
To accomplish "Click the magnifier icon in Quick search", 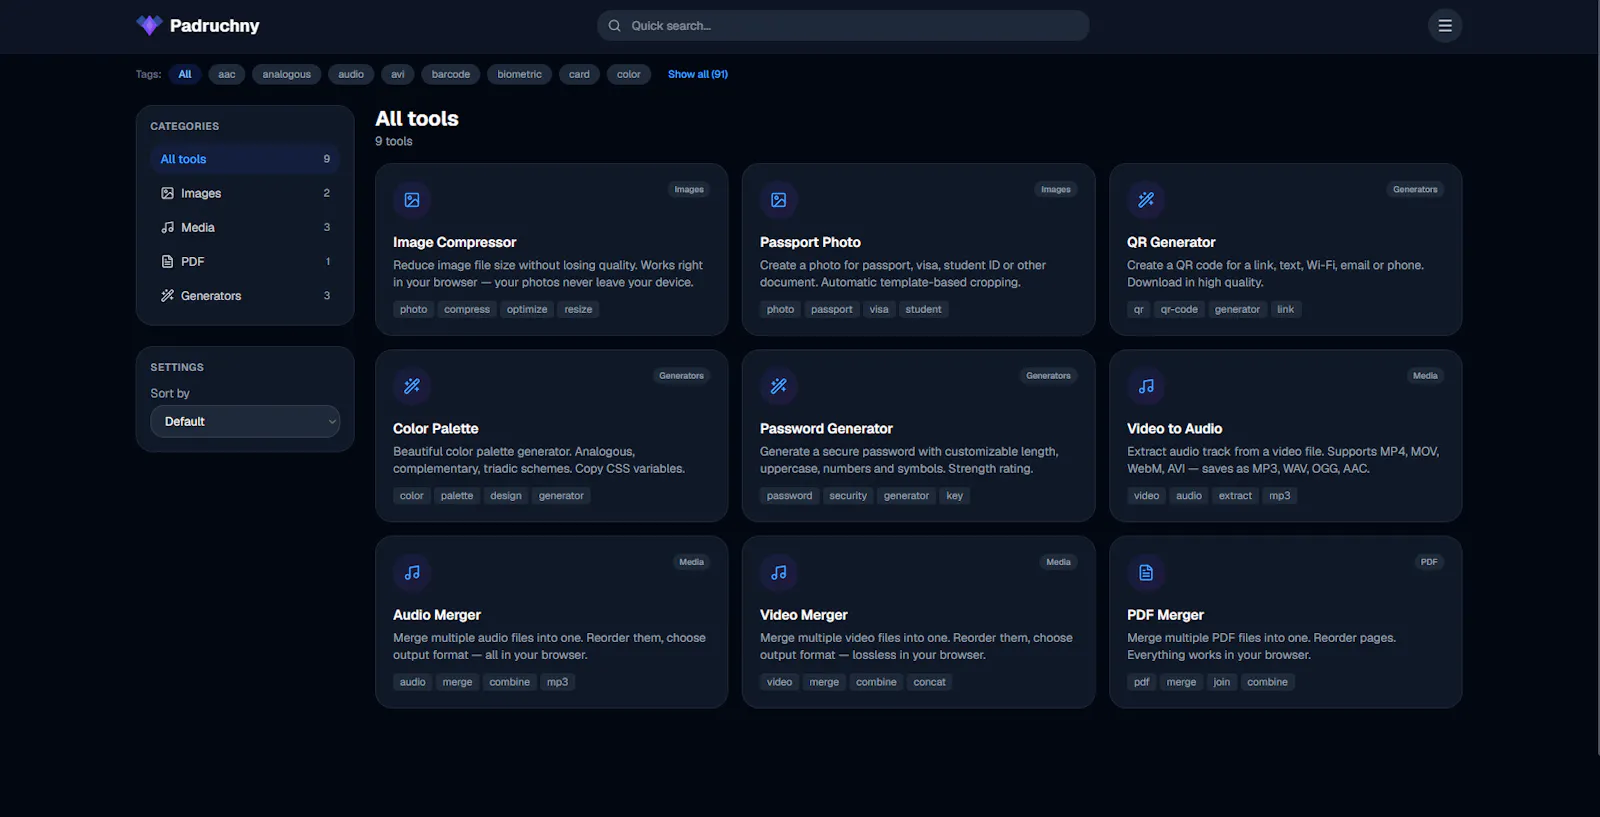I will tap(614, 26).
